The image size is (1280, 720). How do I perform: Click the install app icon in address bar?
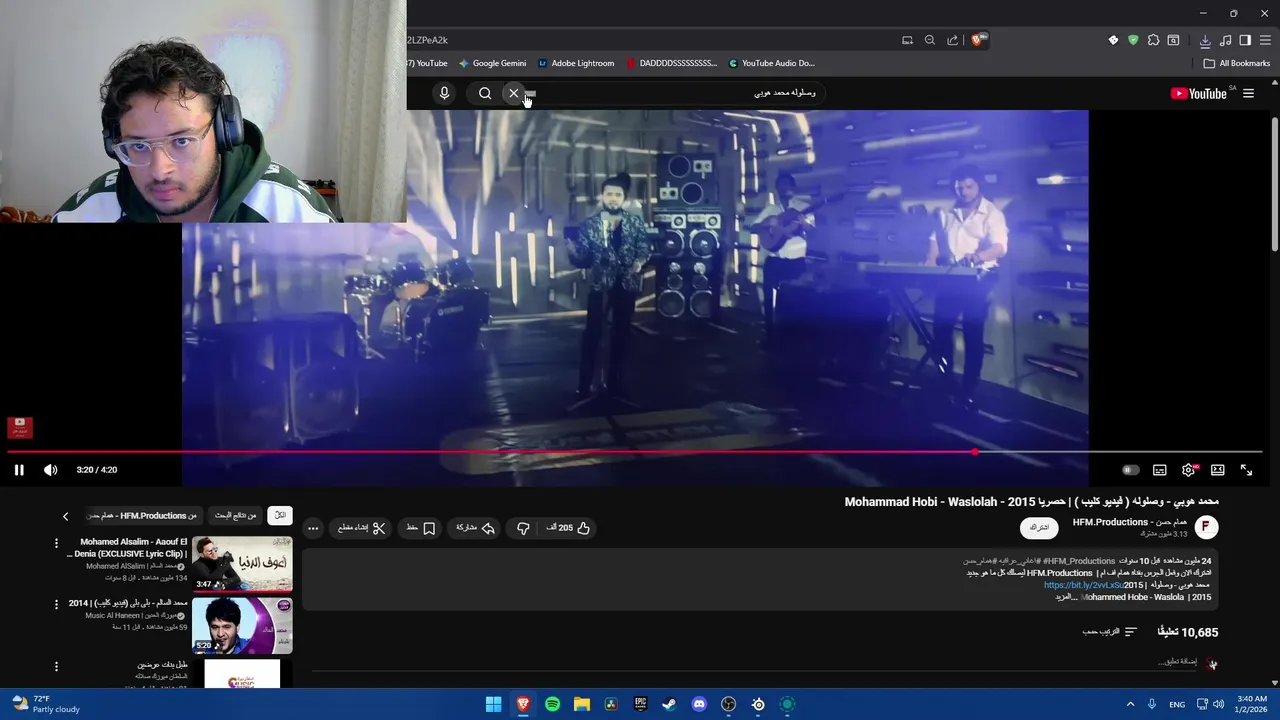(907, 40)
